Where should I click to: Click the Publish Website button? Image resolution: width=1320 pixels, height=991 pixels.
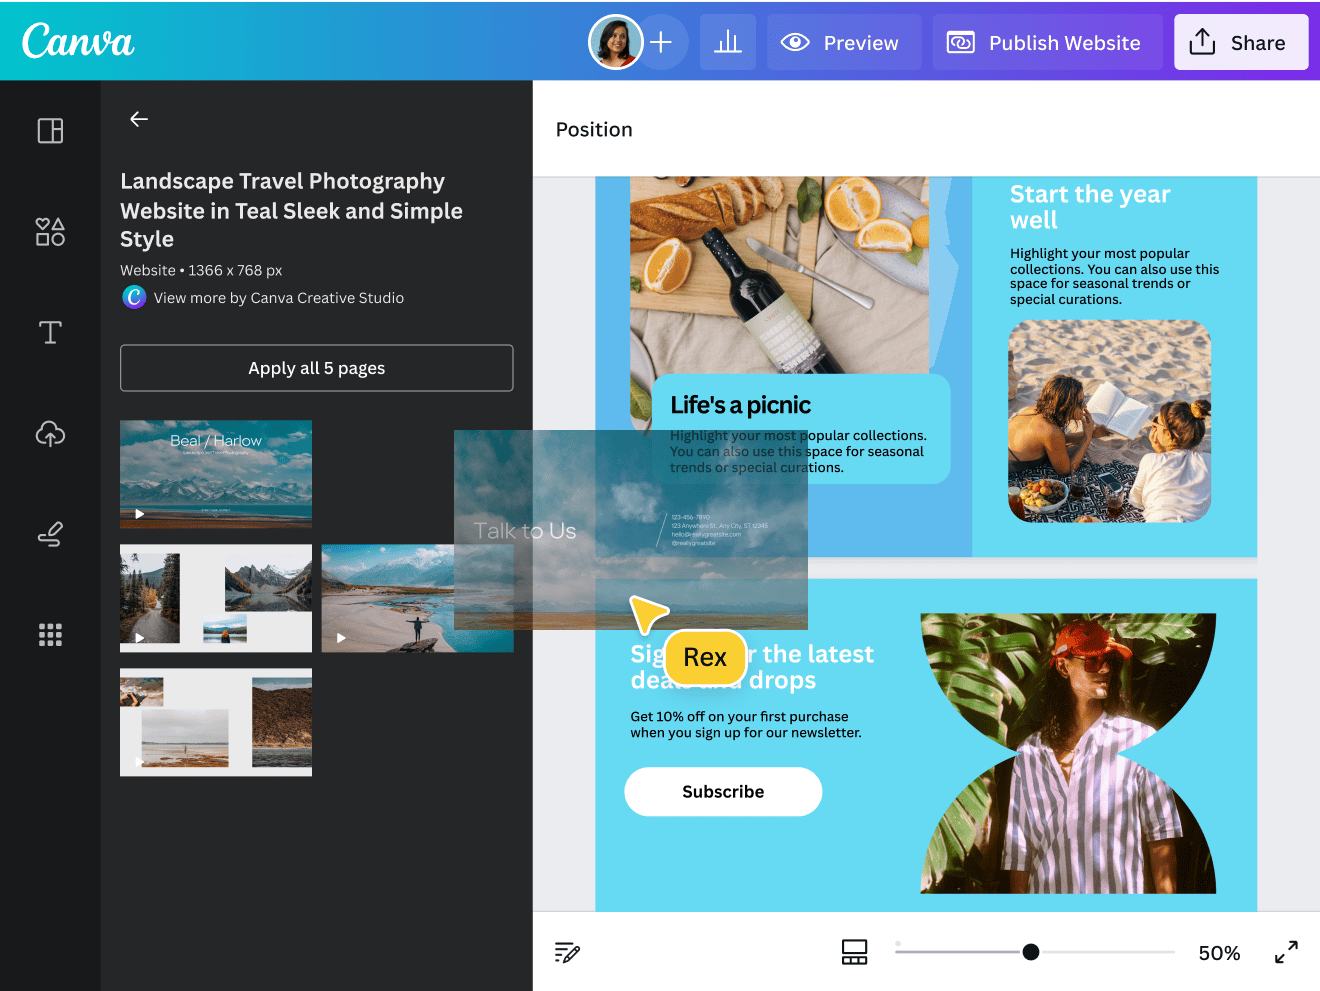tap(1047, 42)
